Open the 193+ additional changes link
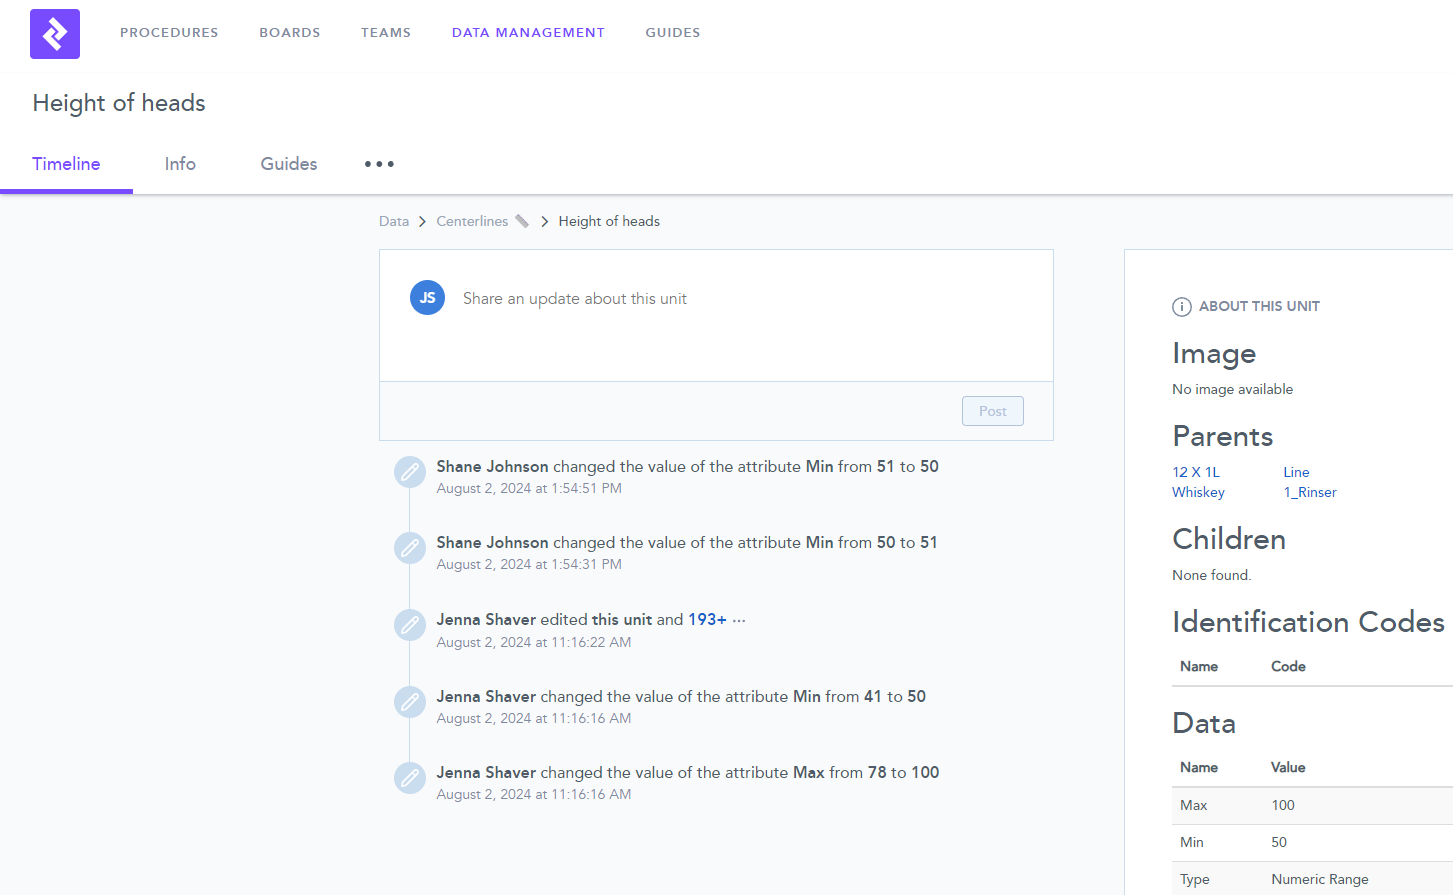This screenshot has width=1453, height=895. point(707,620)
